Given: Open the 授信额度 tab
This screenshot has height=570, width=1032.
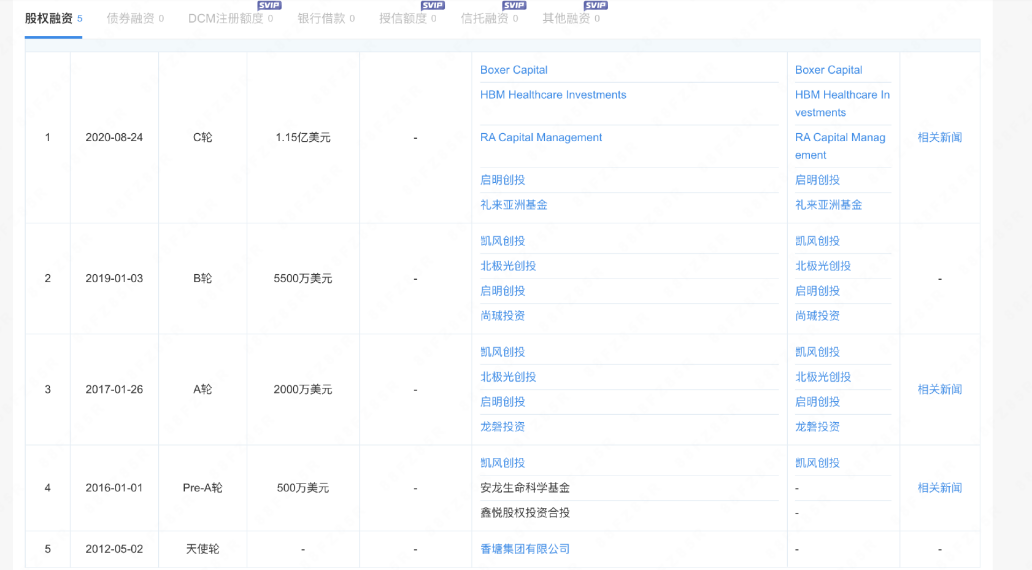Looking at the screenshot, I should point(407,18).
